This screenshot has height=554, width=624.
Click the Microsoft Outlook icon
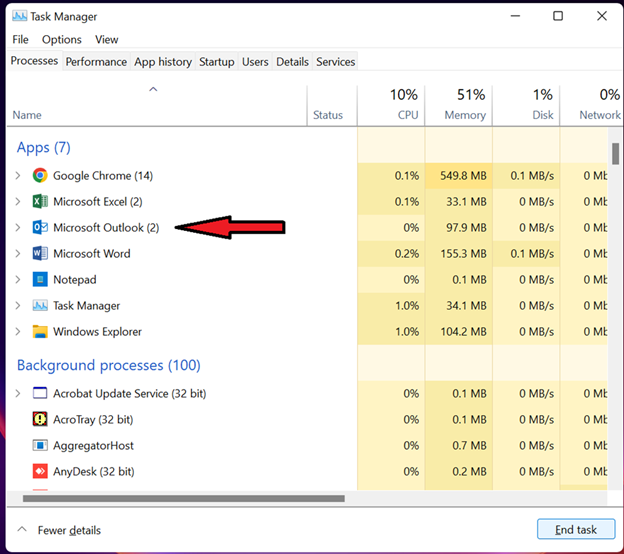(x=40, y=227)
